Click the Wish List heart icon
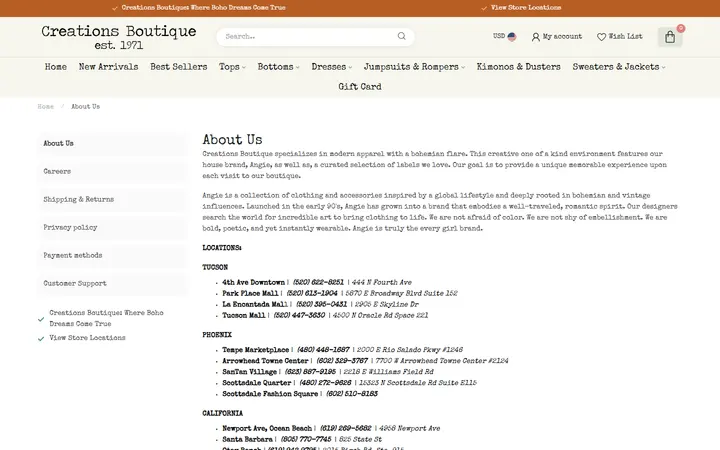 pyautogui.click(x=601, y=37)
